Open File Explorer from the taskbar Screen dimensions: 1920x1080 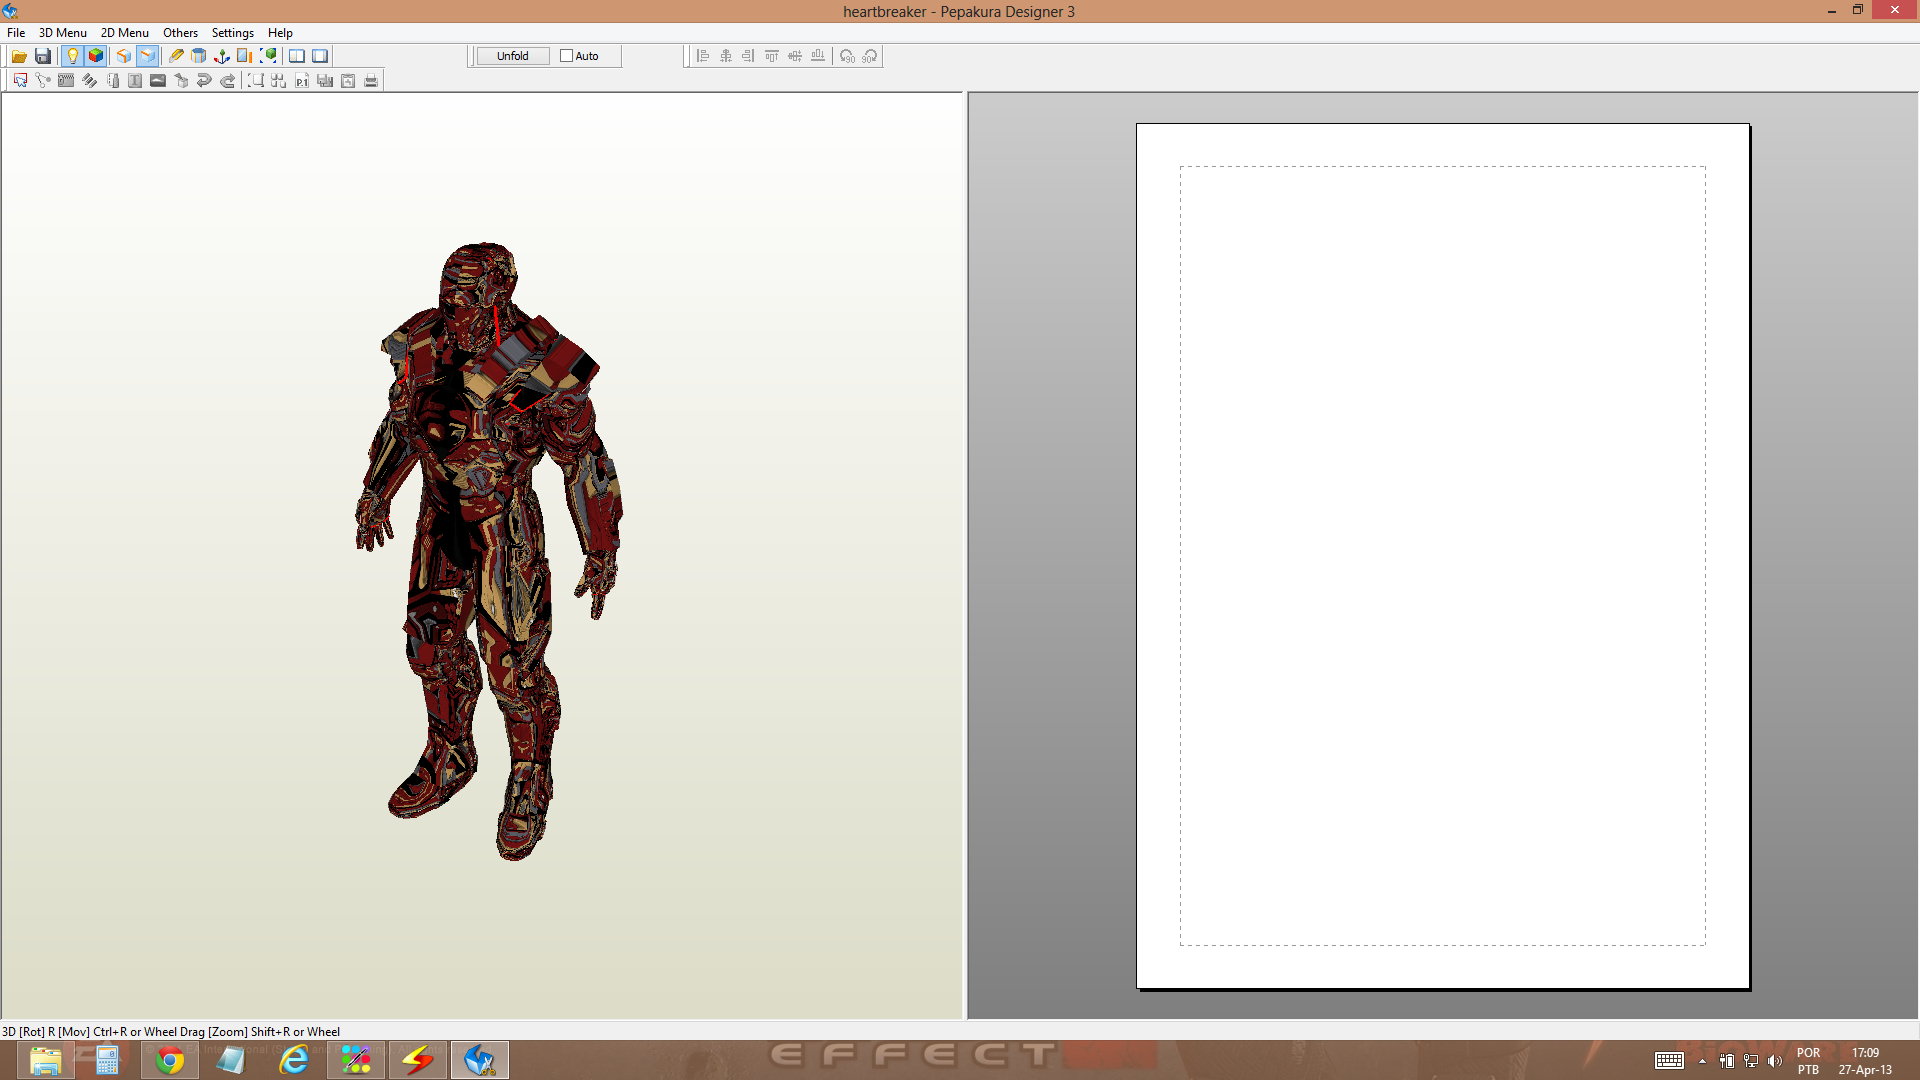pos(45,1059)
